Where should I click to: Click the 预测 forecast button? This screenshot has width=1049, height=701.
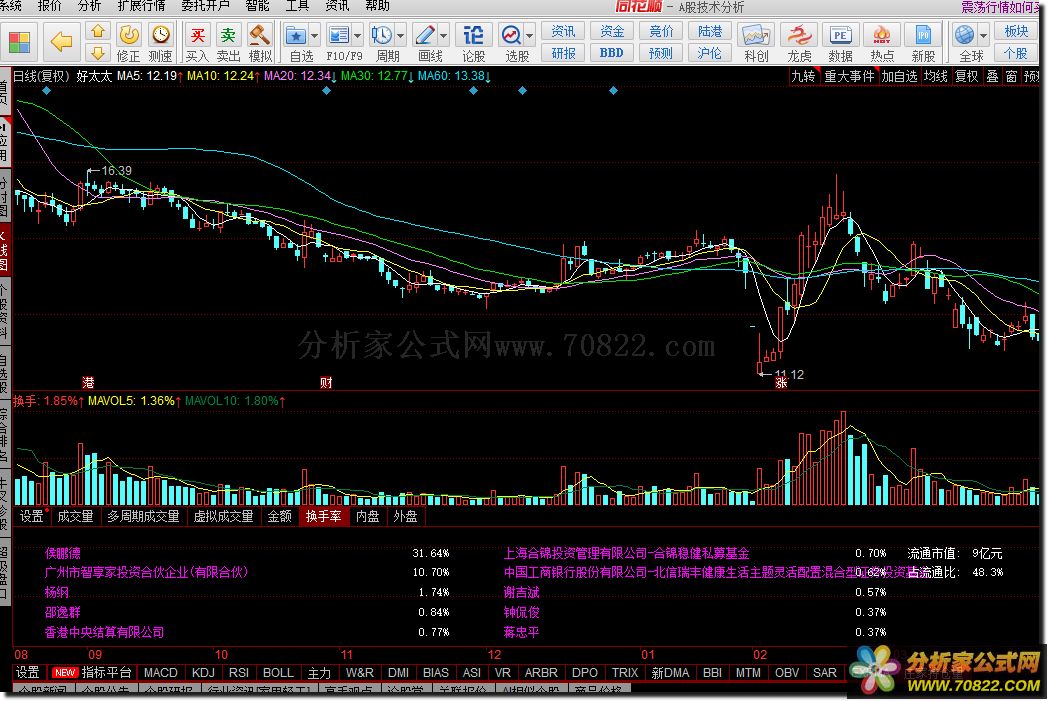point(661,53)
